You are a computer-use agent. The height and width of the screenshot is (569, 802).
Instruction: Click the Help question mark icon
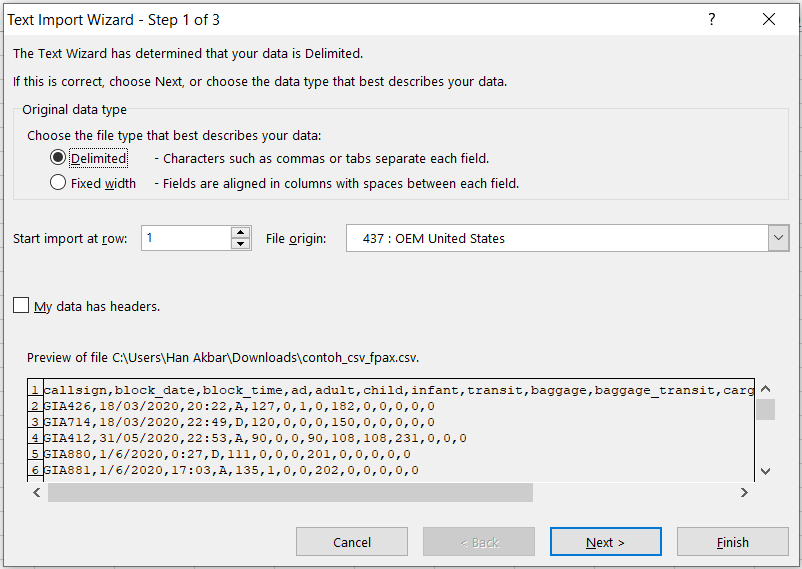tap(712, 20)
